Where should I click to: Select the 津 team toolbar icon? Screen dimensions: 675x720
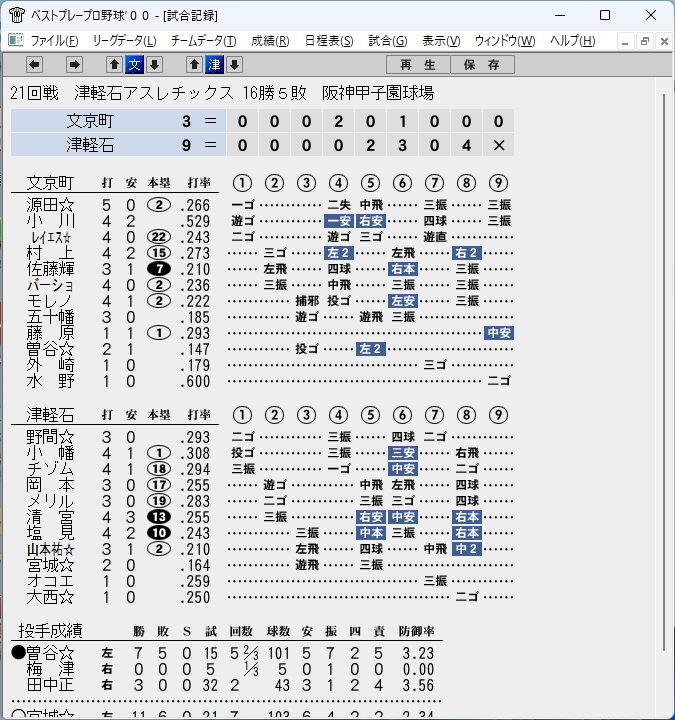(214, 65)
